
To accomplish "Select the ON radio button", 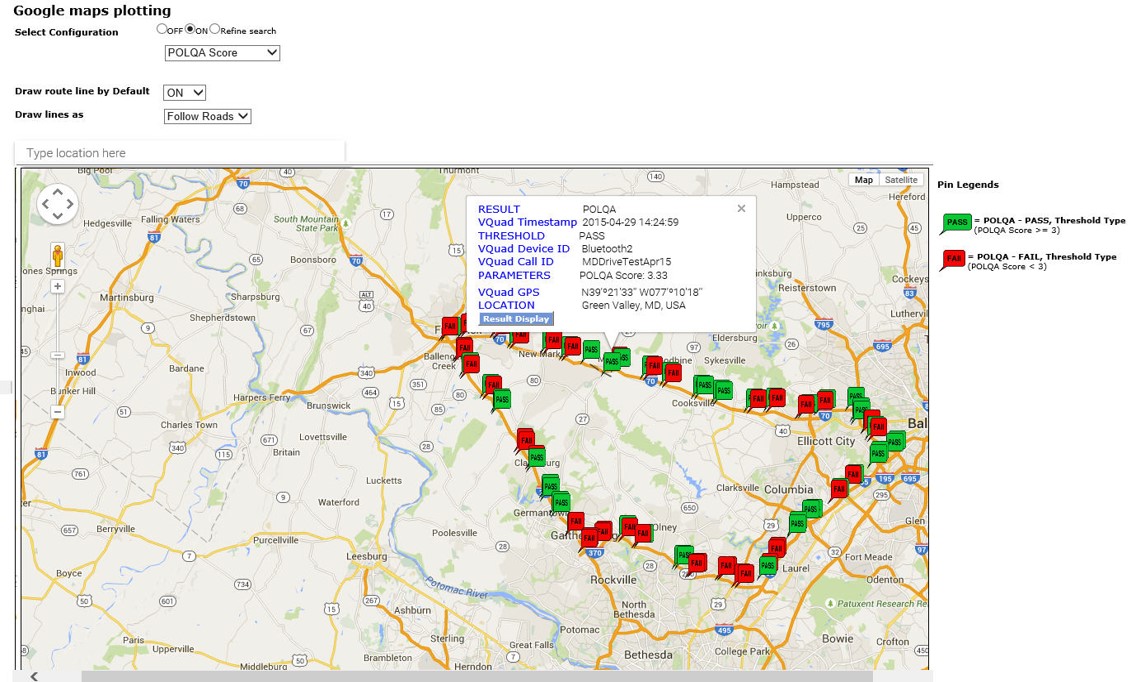I will [190, 29].
